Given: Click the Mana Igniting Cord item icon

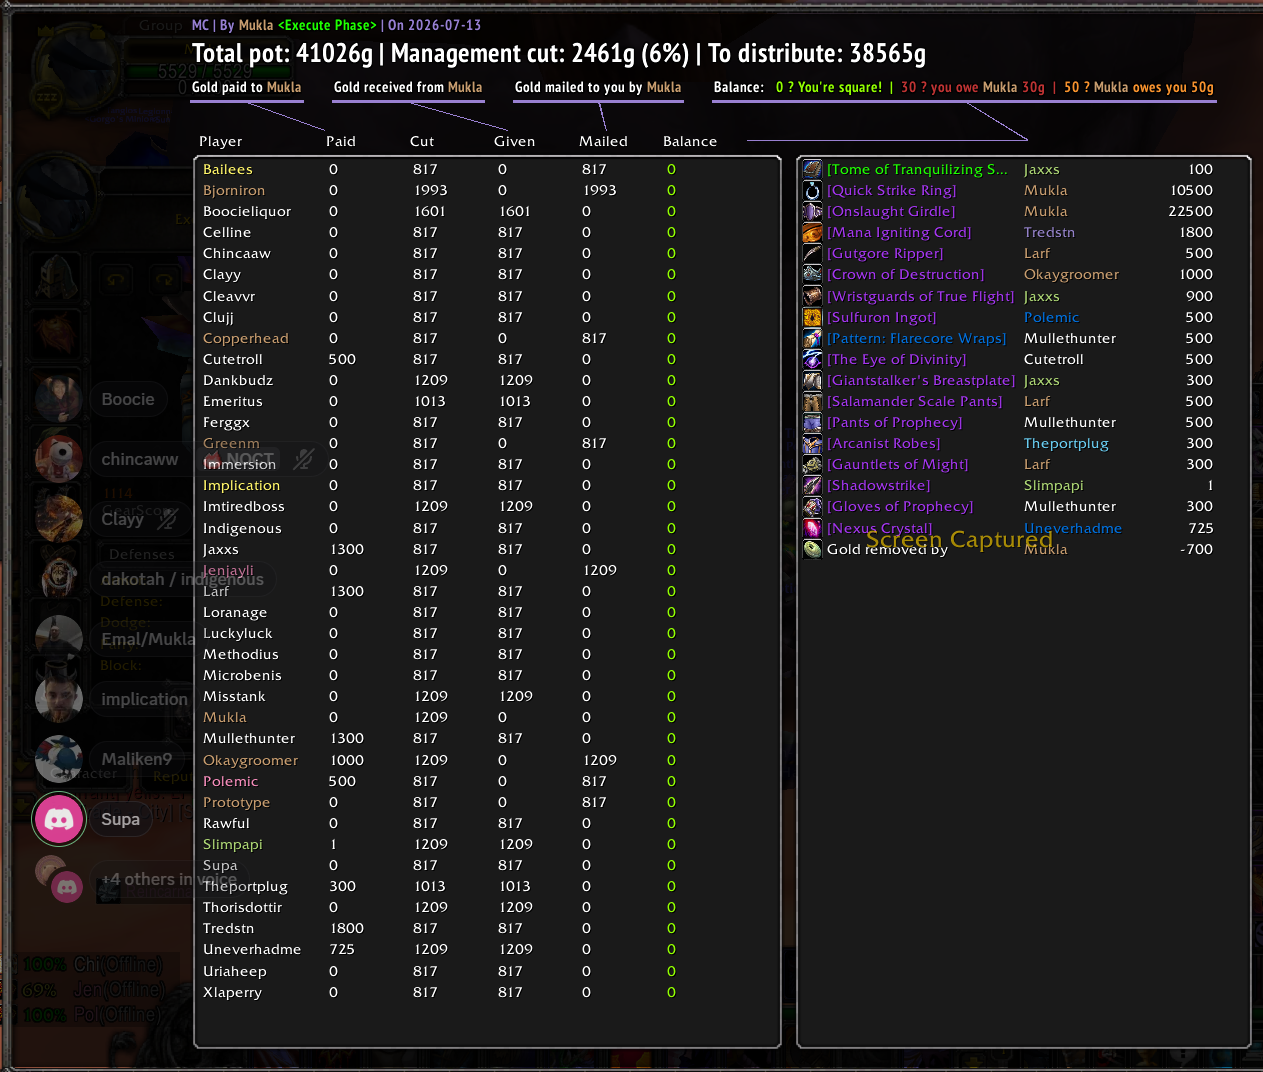Looking at the screenshot, I should point(812,232).
